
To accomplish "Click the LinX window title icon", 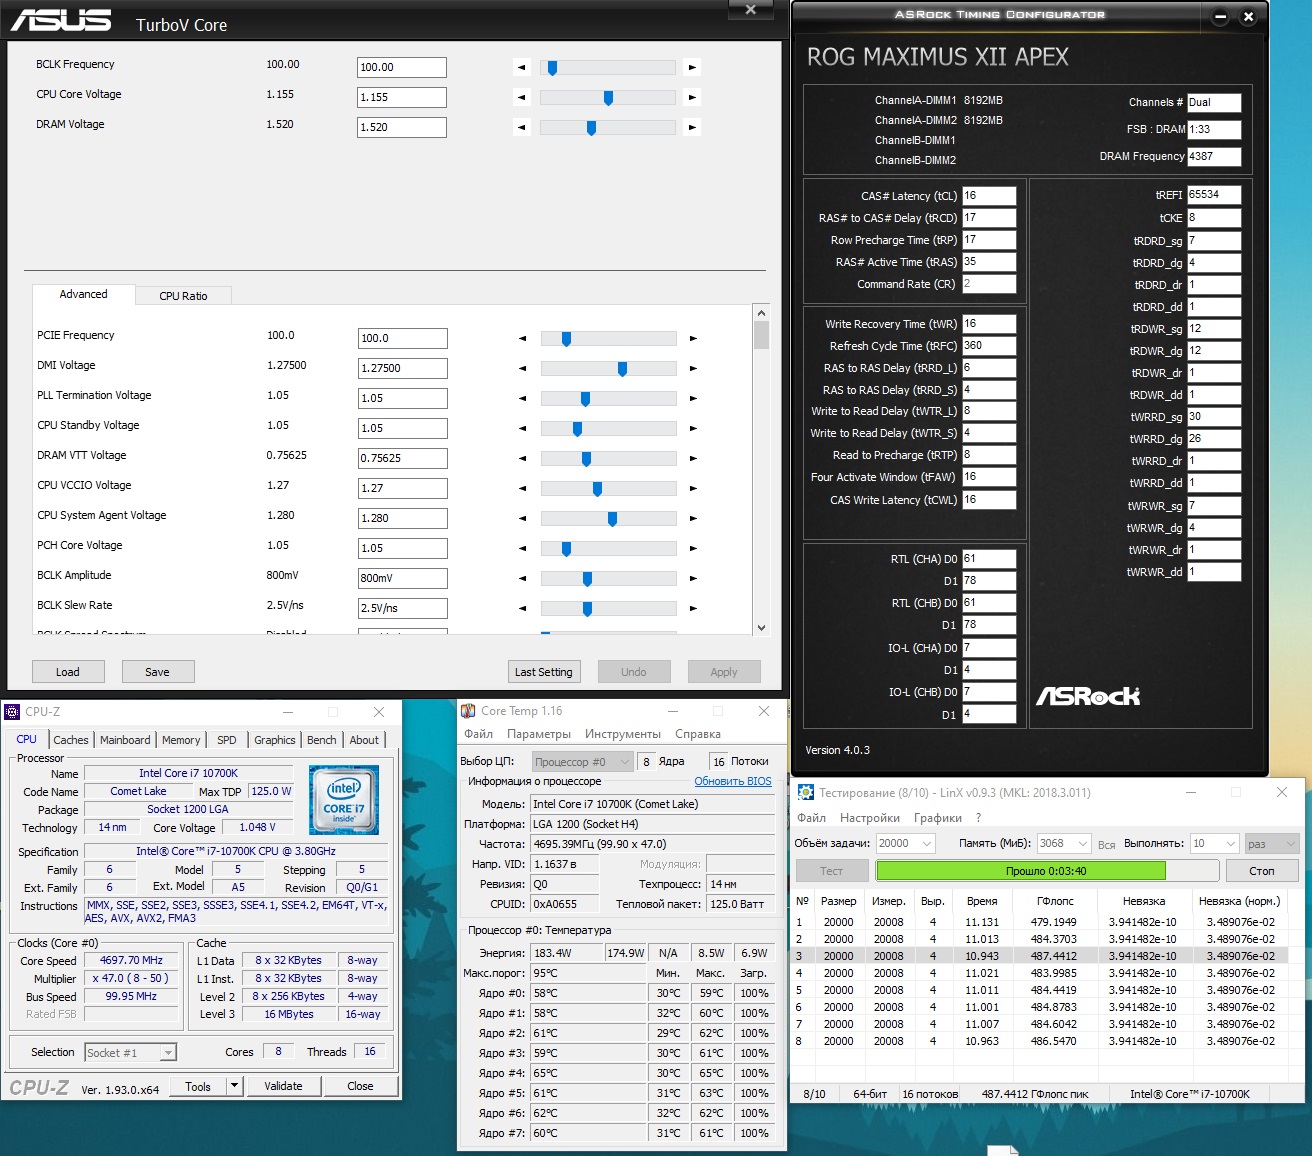I will [x=806, y=793].
